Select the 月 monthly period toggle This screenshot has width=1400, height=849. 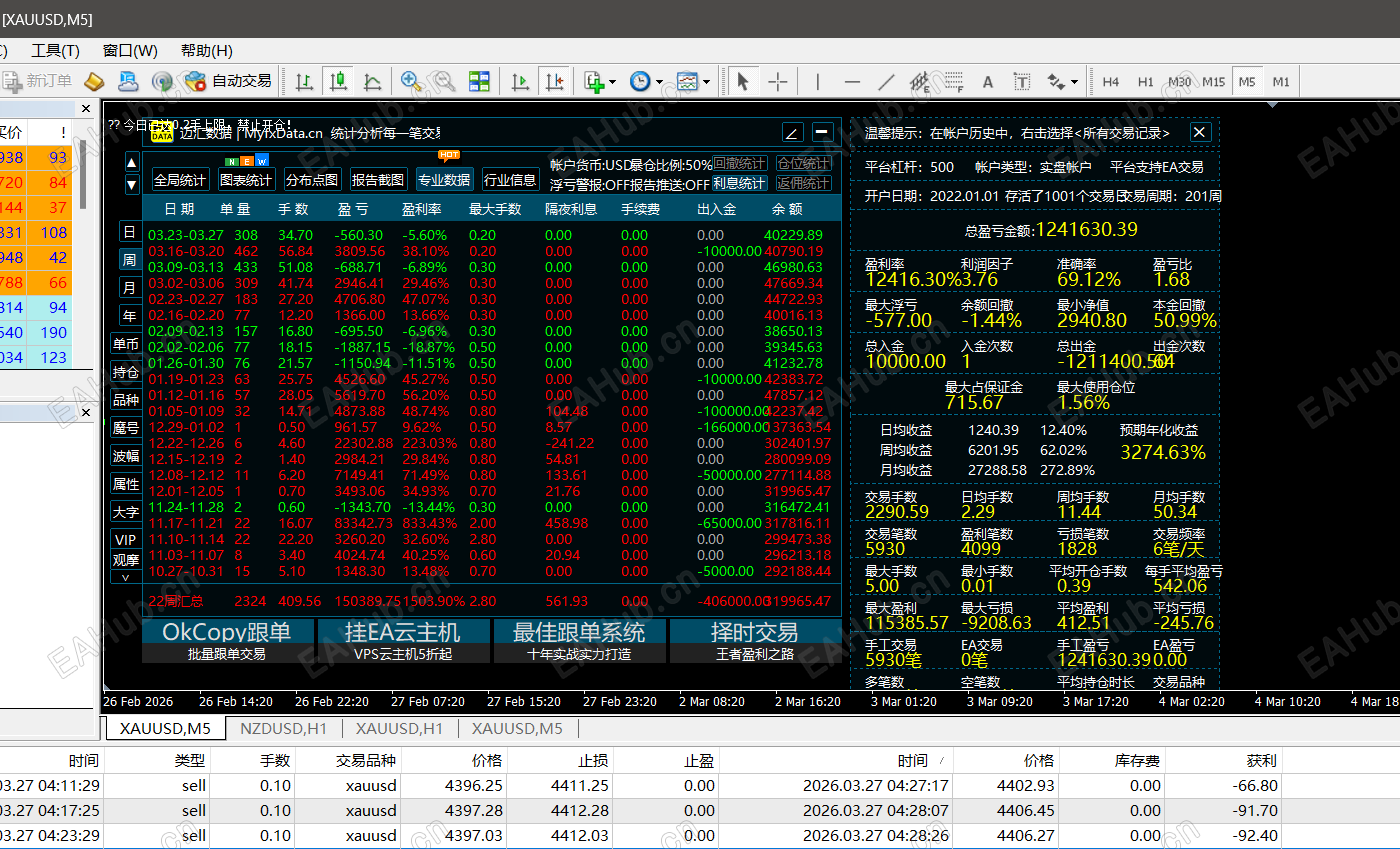128,288
